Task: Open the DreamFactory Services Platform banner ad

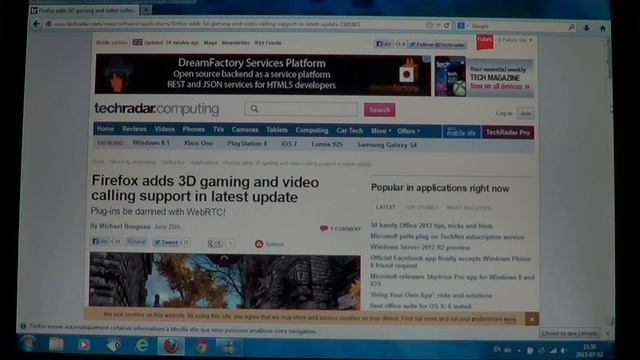Action: (x=263, y=75)
